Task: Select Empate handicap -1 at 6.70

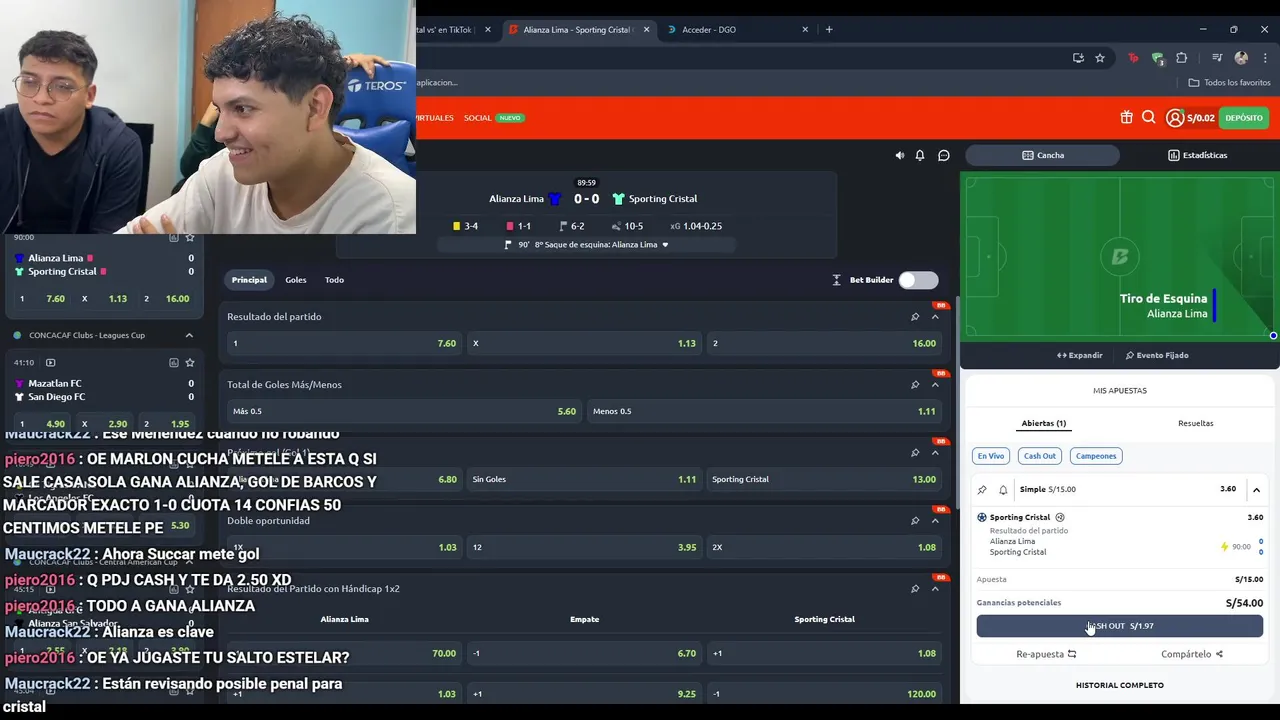Action: point(584,653)
